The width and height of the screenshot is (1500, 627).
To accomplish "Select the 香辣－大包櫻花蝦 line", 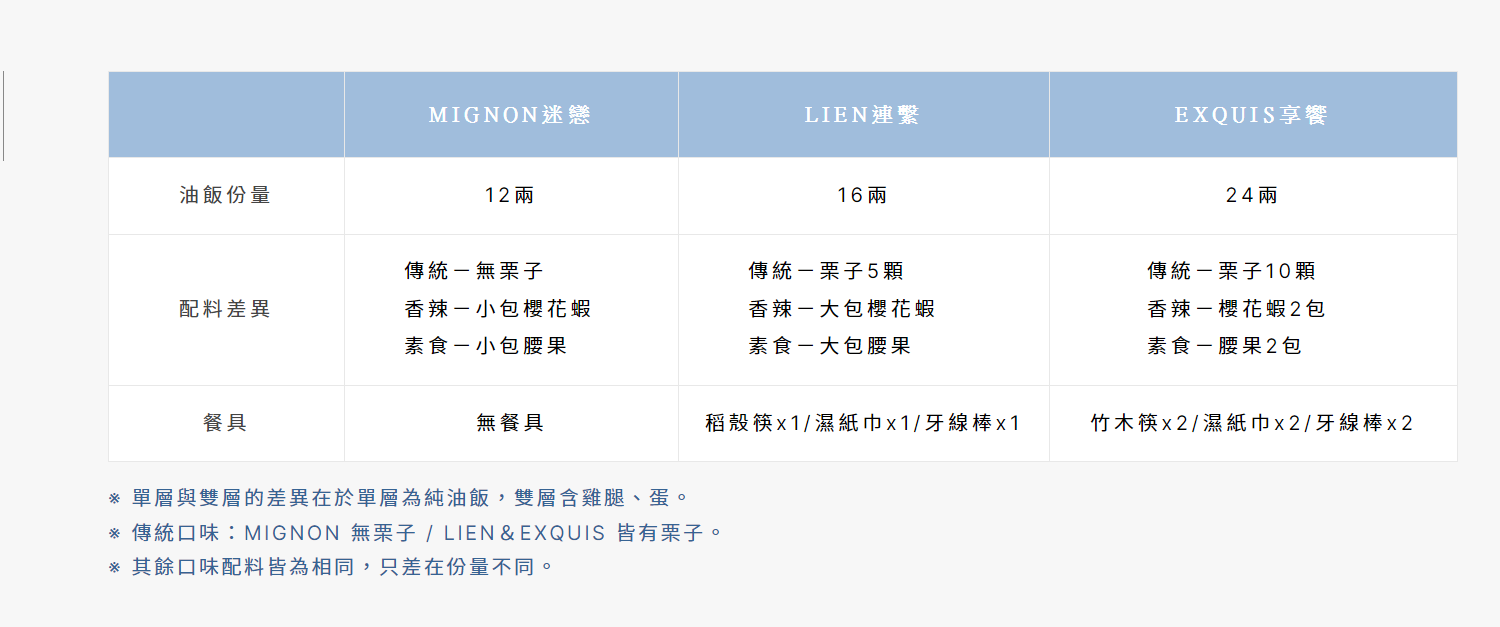I will point(842,309).
